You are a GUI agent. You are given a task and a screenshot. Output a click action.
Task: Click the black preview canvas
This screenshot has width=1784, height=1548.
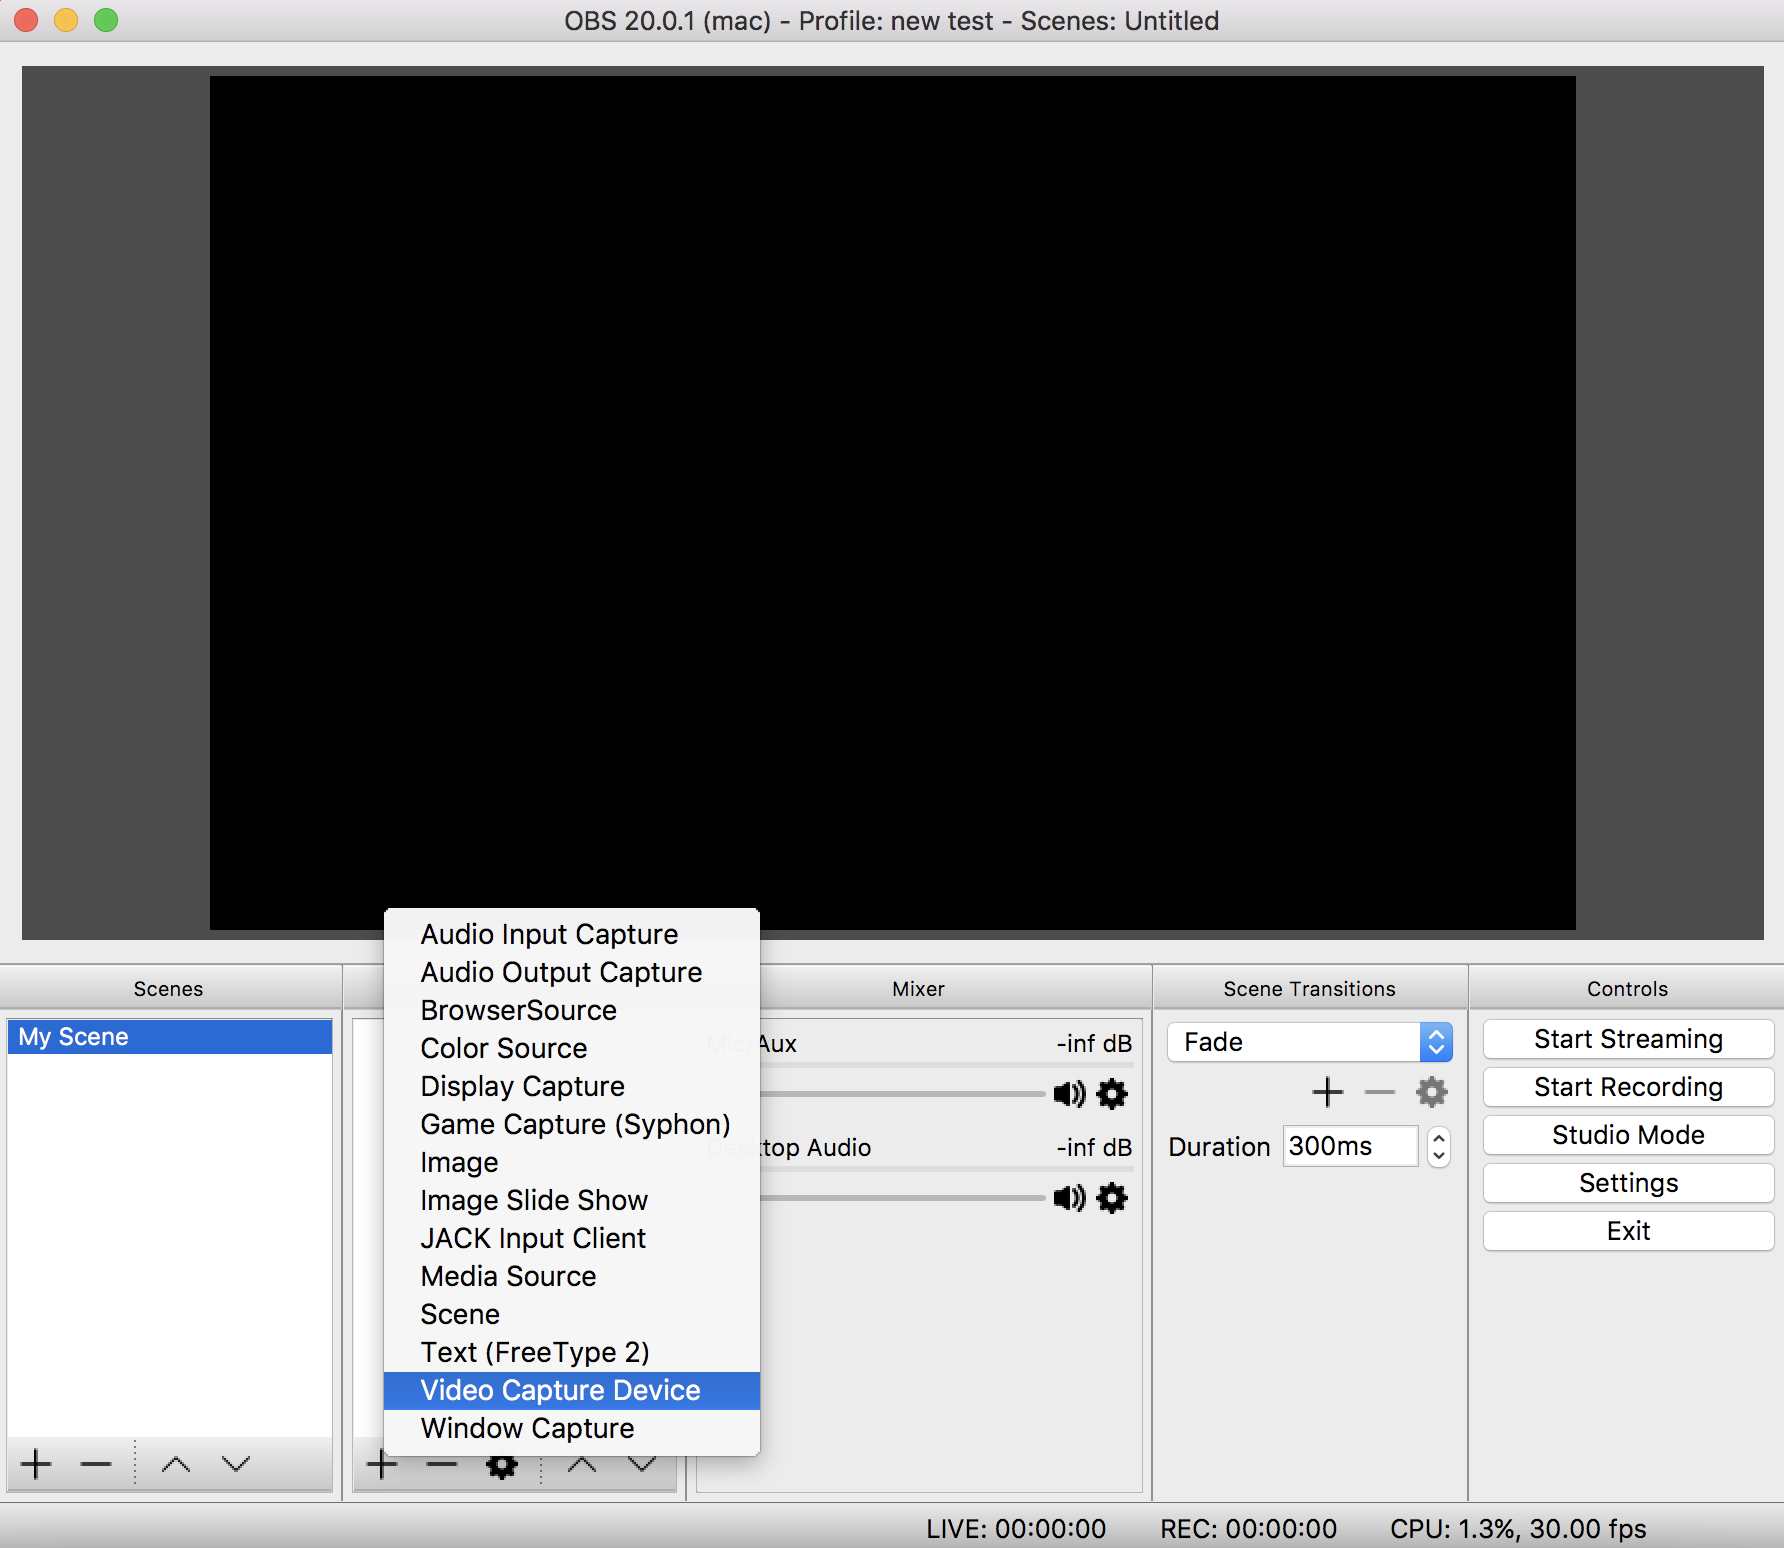(892, 503)
